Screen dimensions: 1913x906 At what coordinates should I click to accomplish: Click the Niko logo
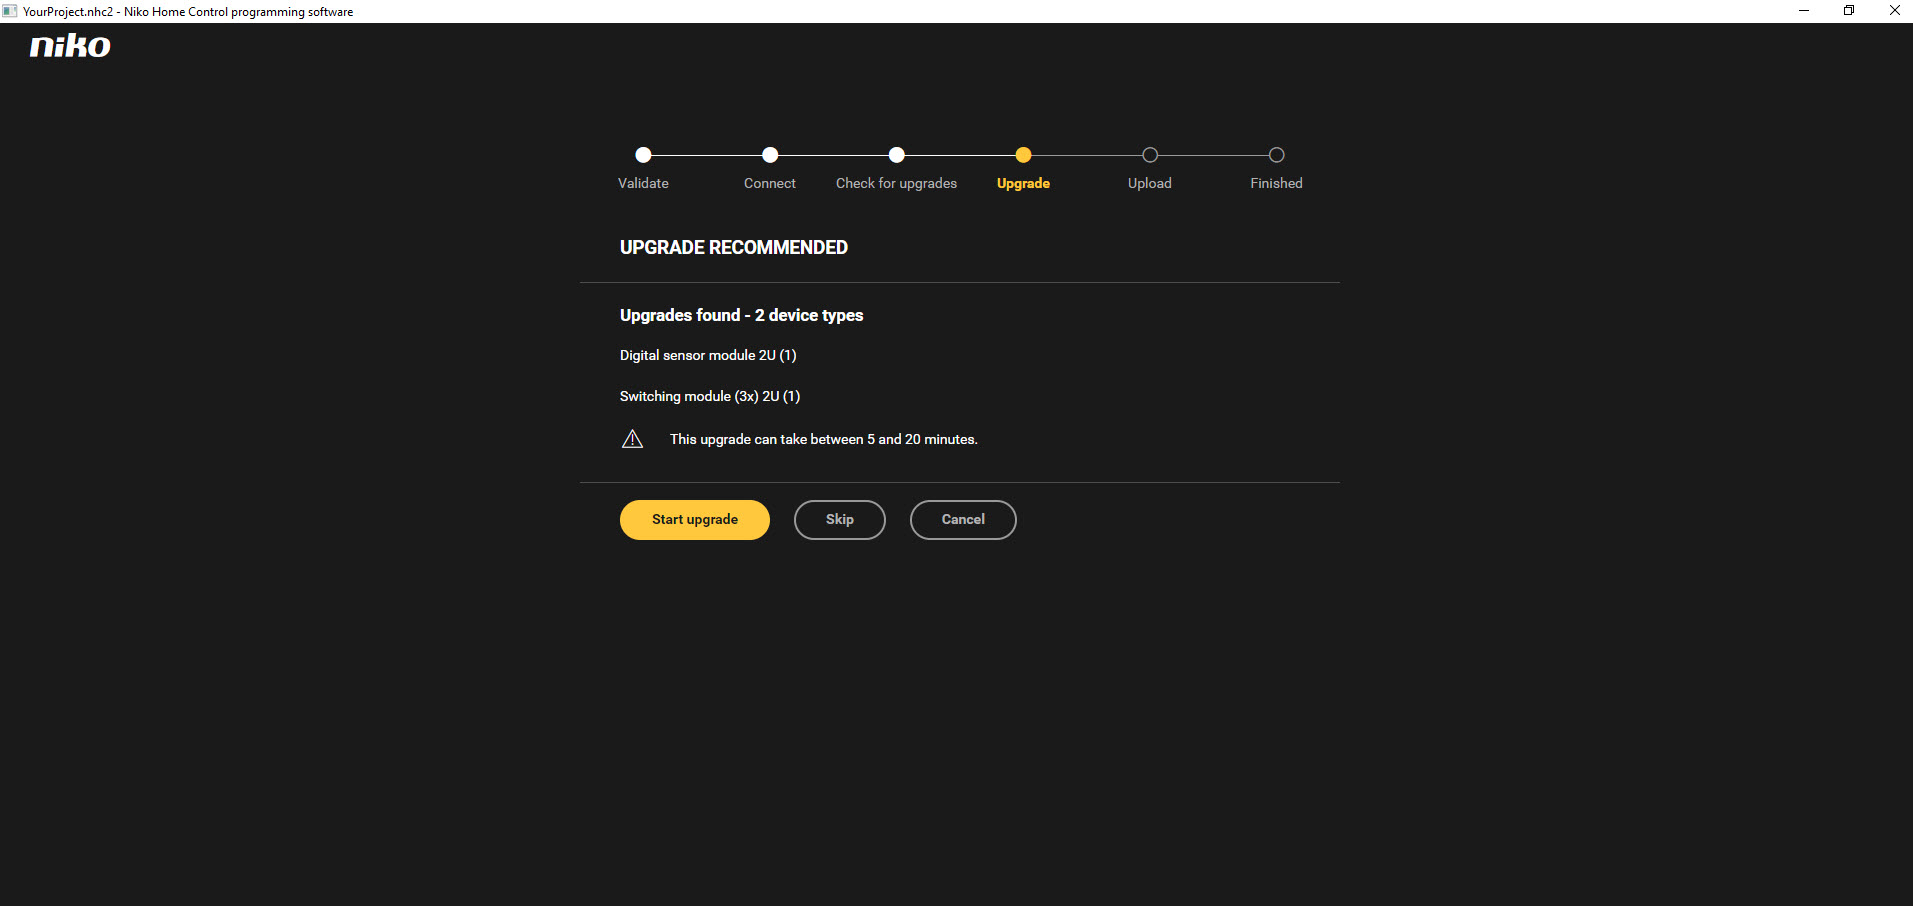click(x=70, y=46)
